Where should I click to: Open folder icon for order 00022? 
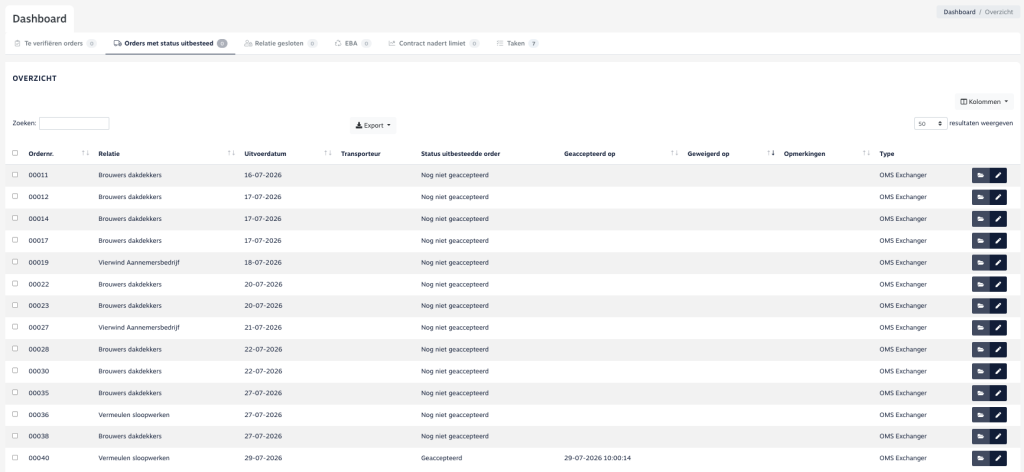pyautogui.click(x=980, y=284)
